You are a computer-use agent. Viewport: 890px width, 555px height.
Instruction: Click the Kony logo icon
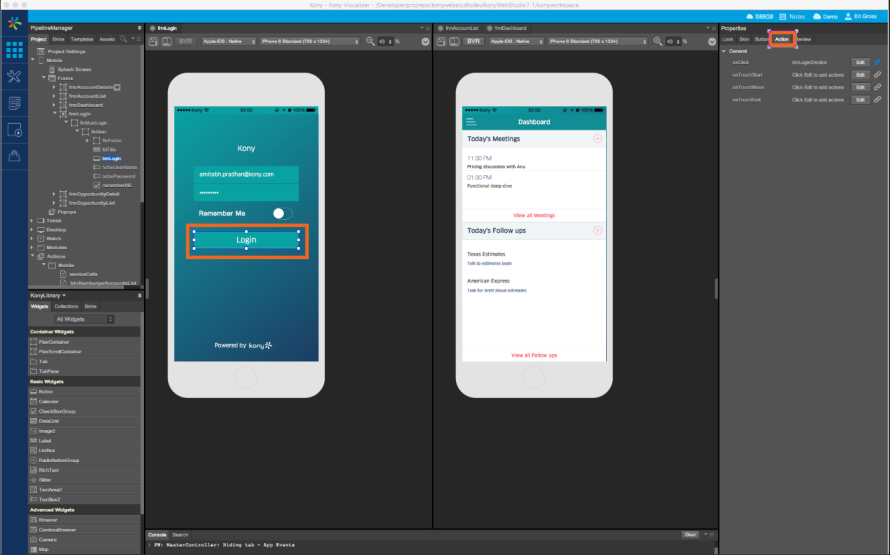(15, 23)
